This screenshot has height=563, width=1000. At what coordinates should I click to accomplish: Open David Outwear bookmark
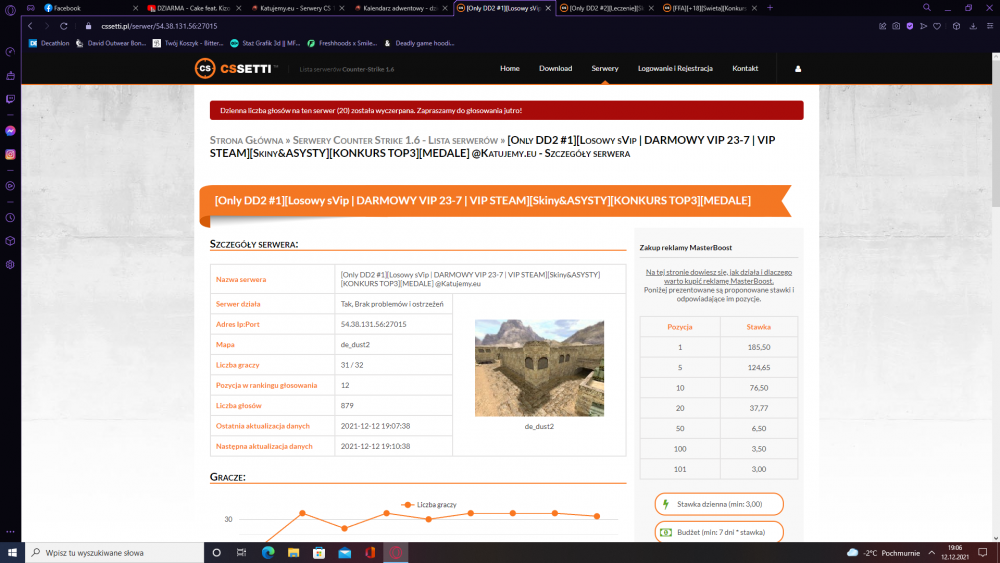pos(110,43)
